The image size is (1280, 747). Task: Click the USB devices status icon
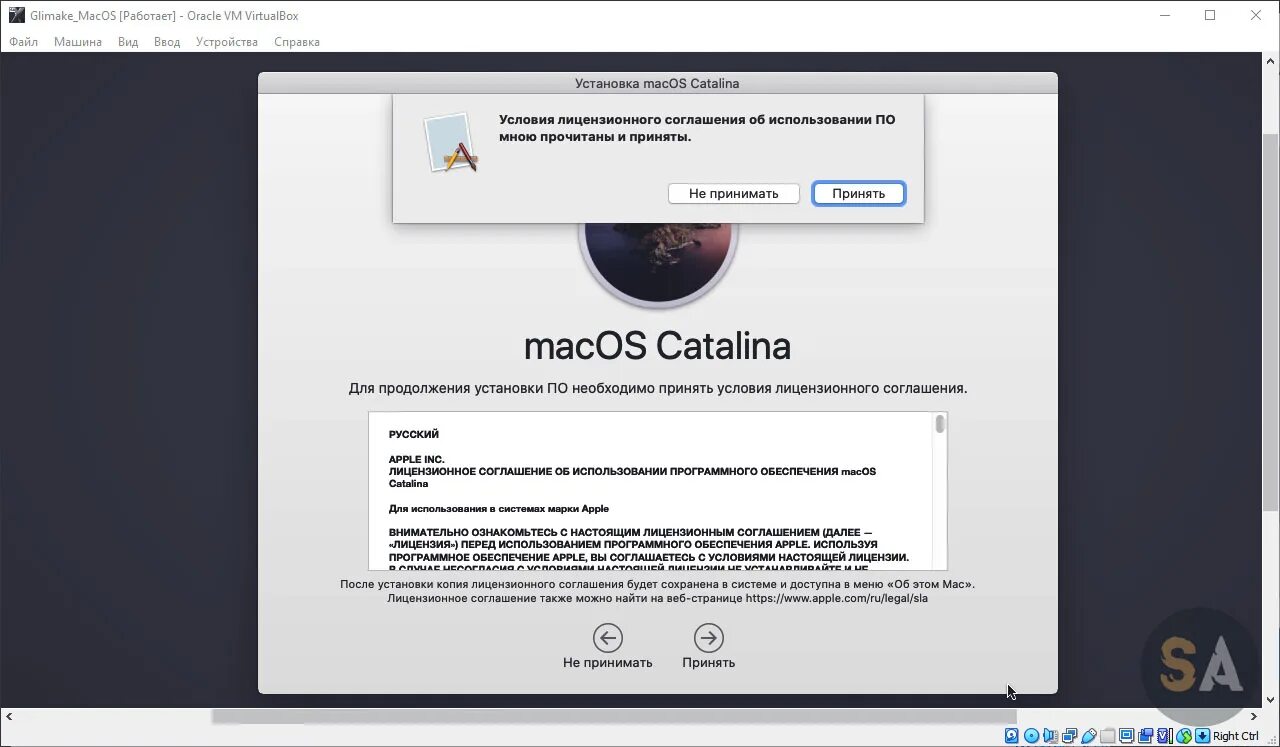(x=1089, y=736)
